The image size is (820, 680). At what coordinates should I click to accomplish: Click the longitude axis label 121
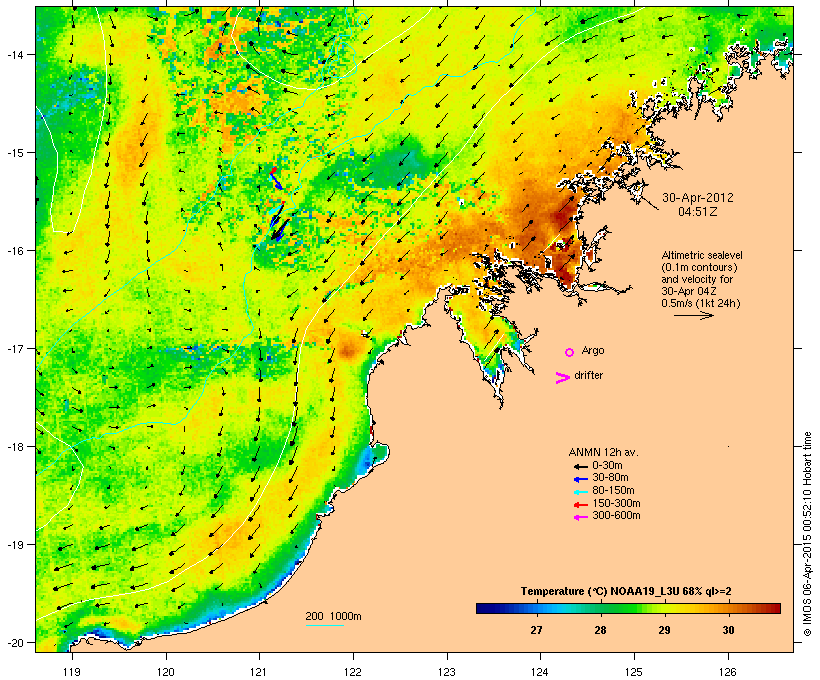tap(259, 672)
